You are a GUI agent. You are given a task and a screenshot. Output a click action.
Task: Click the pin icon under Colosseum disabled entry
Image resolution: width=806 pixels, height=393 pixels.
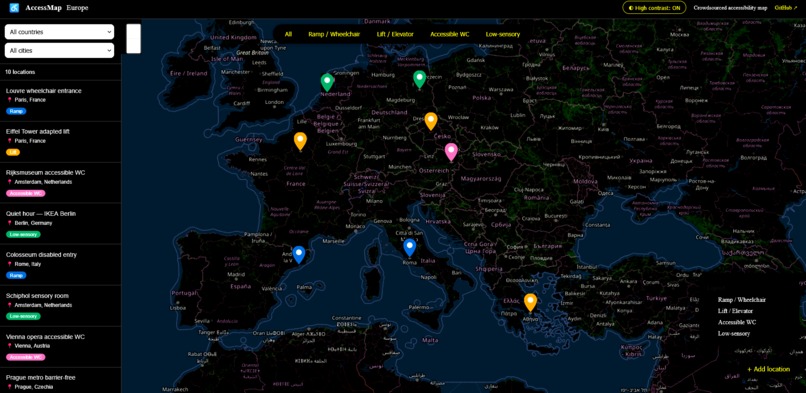[9, 264]
